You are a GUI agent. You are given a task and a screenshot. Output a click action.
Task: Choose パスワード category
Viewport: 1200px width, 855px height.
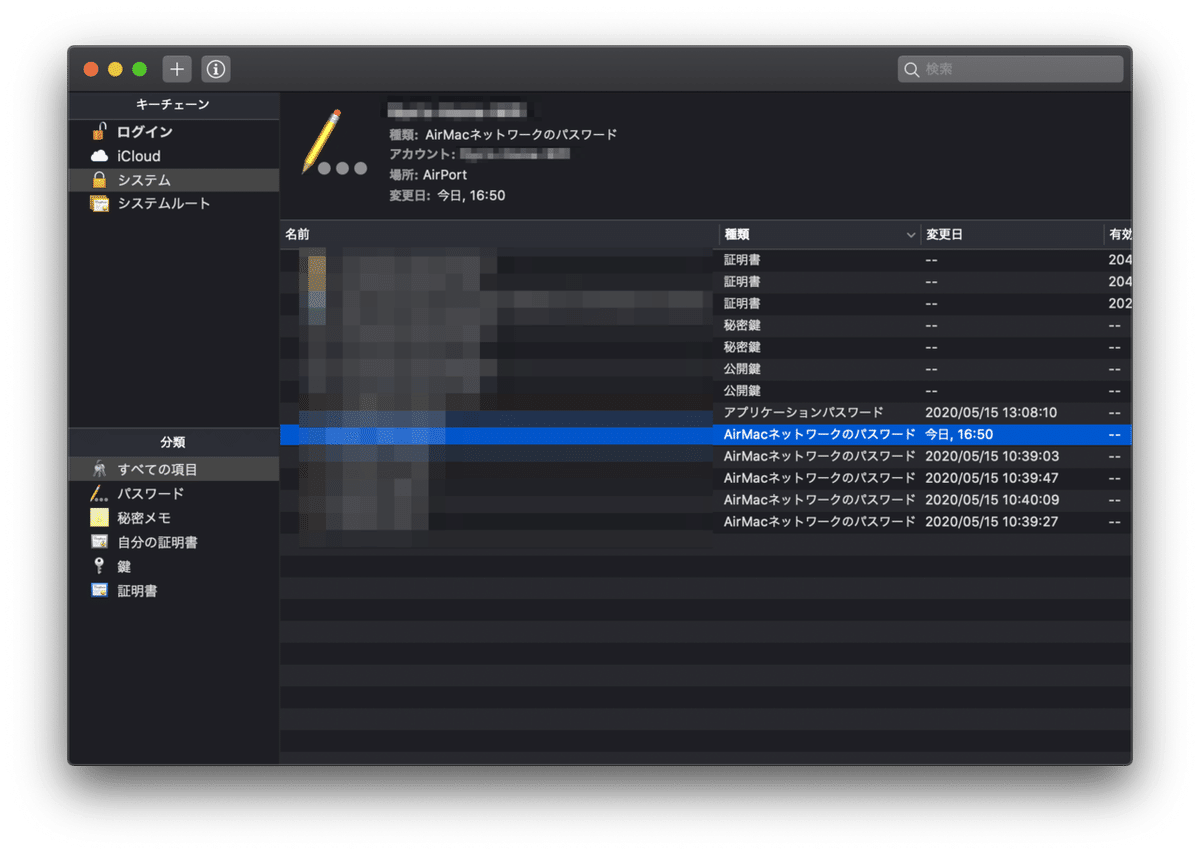[x=173, y=493]
